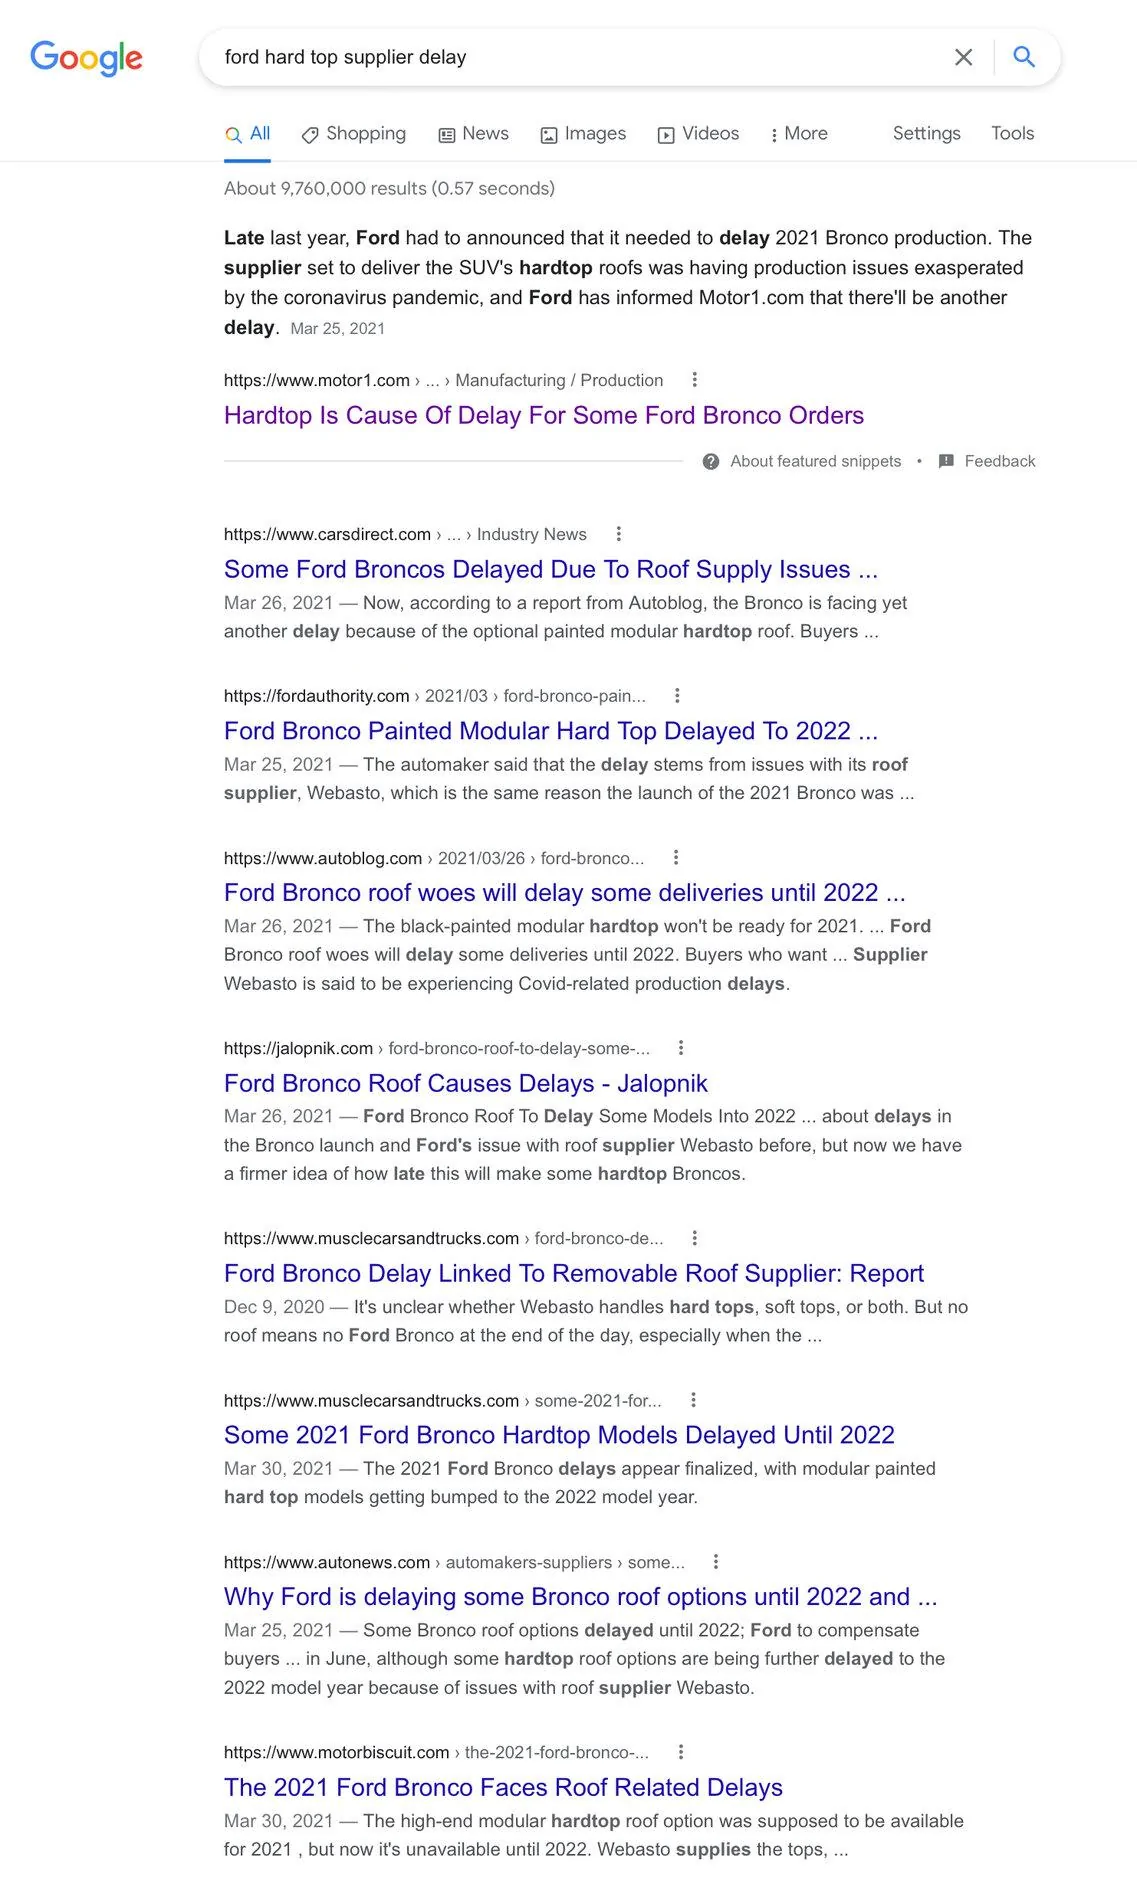1137x1900 pixels.
Task: Open Ford Bronco Roof Causes Delays - Jalopnik
Action: (466, 1083)
